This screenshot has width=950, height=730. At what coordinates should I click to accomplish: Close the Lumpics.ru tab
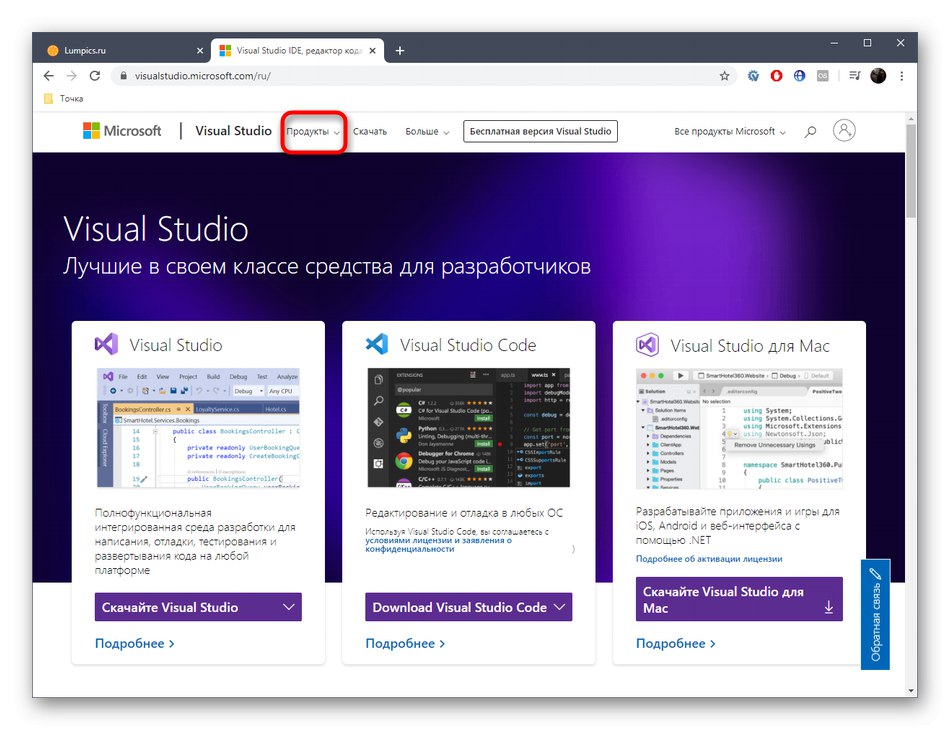point(200,51)
